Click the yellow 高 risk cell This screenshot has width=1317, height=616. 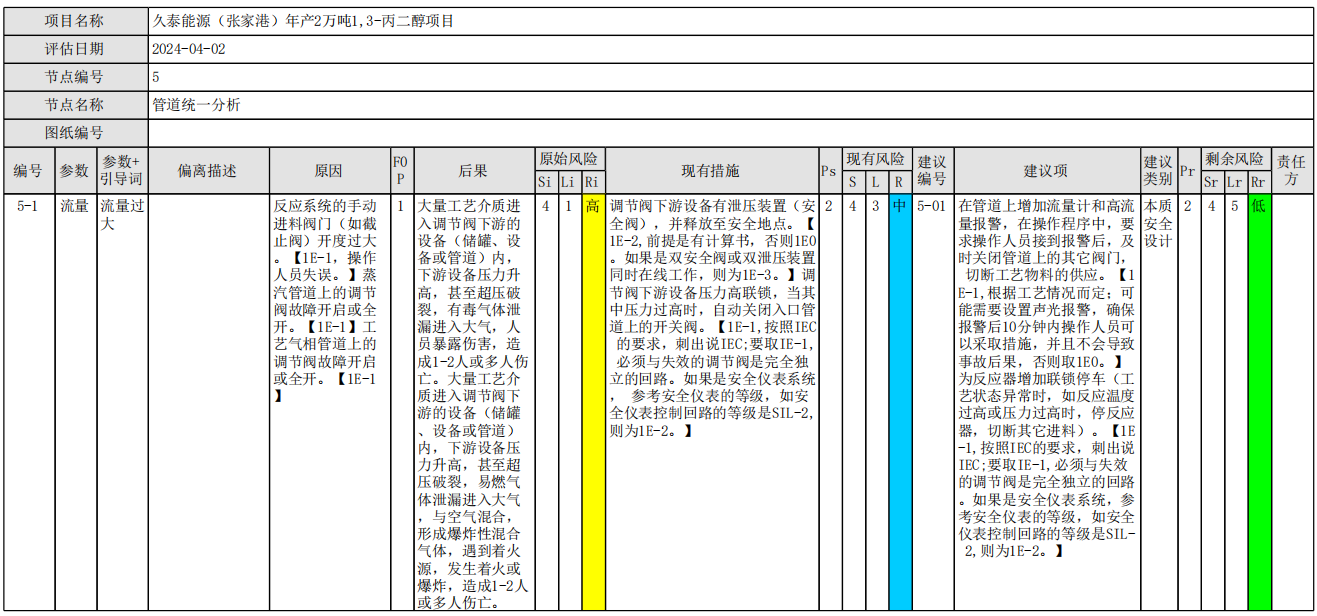pyautogui.click(x=593, y=402)
